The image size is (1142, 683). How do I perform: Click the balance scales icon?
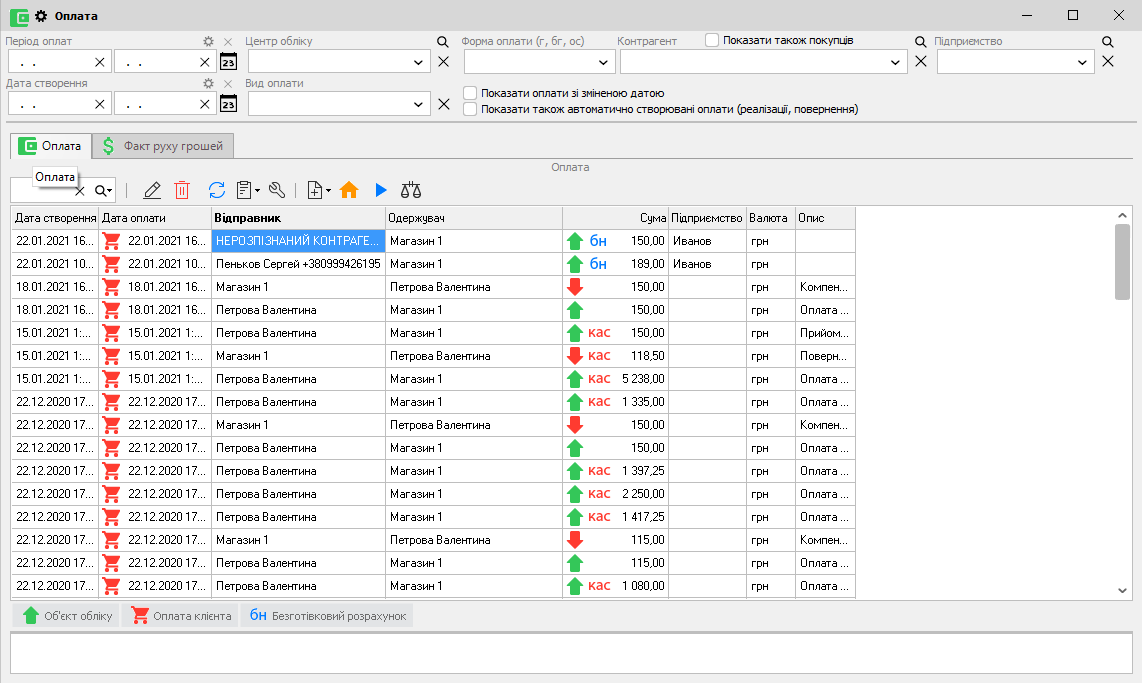[x=411, y=190]
